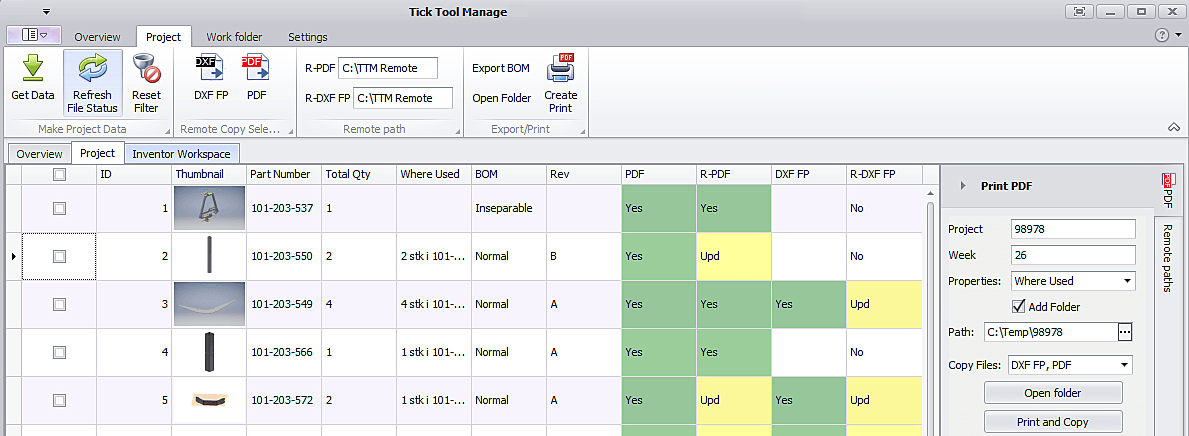Click the DXF FP remote copy icon
The image size is (1189, 436).
210,68
